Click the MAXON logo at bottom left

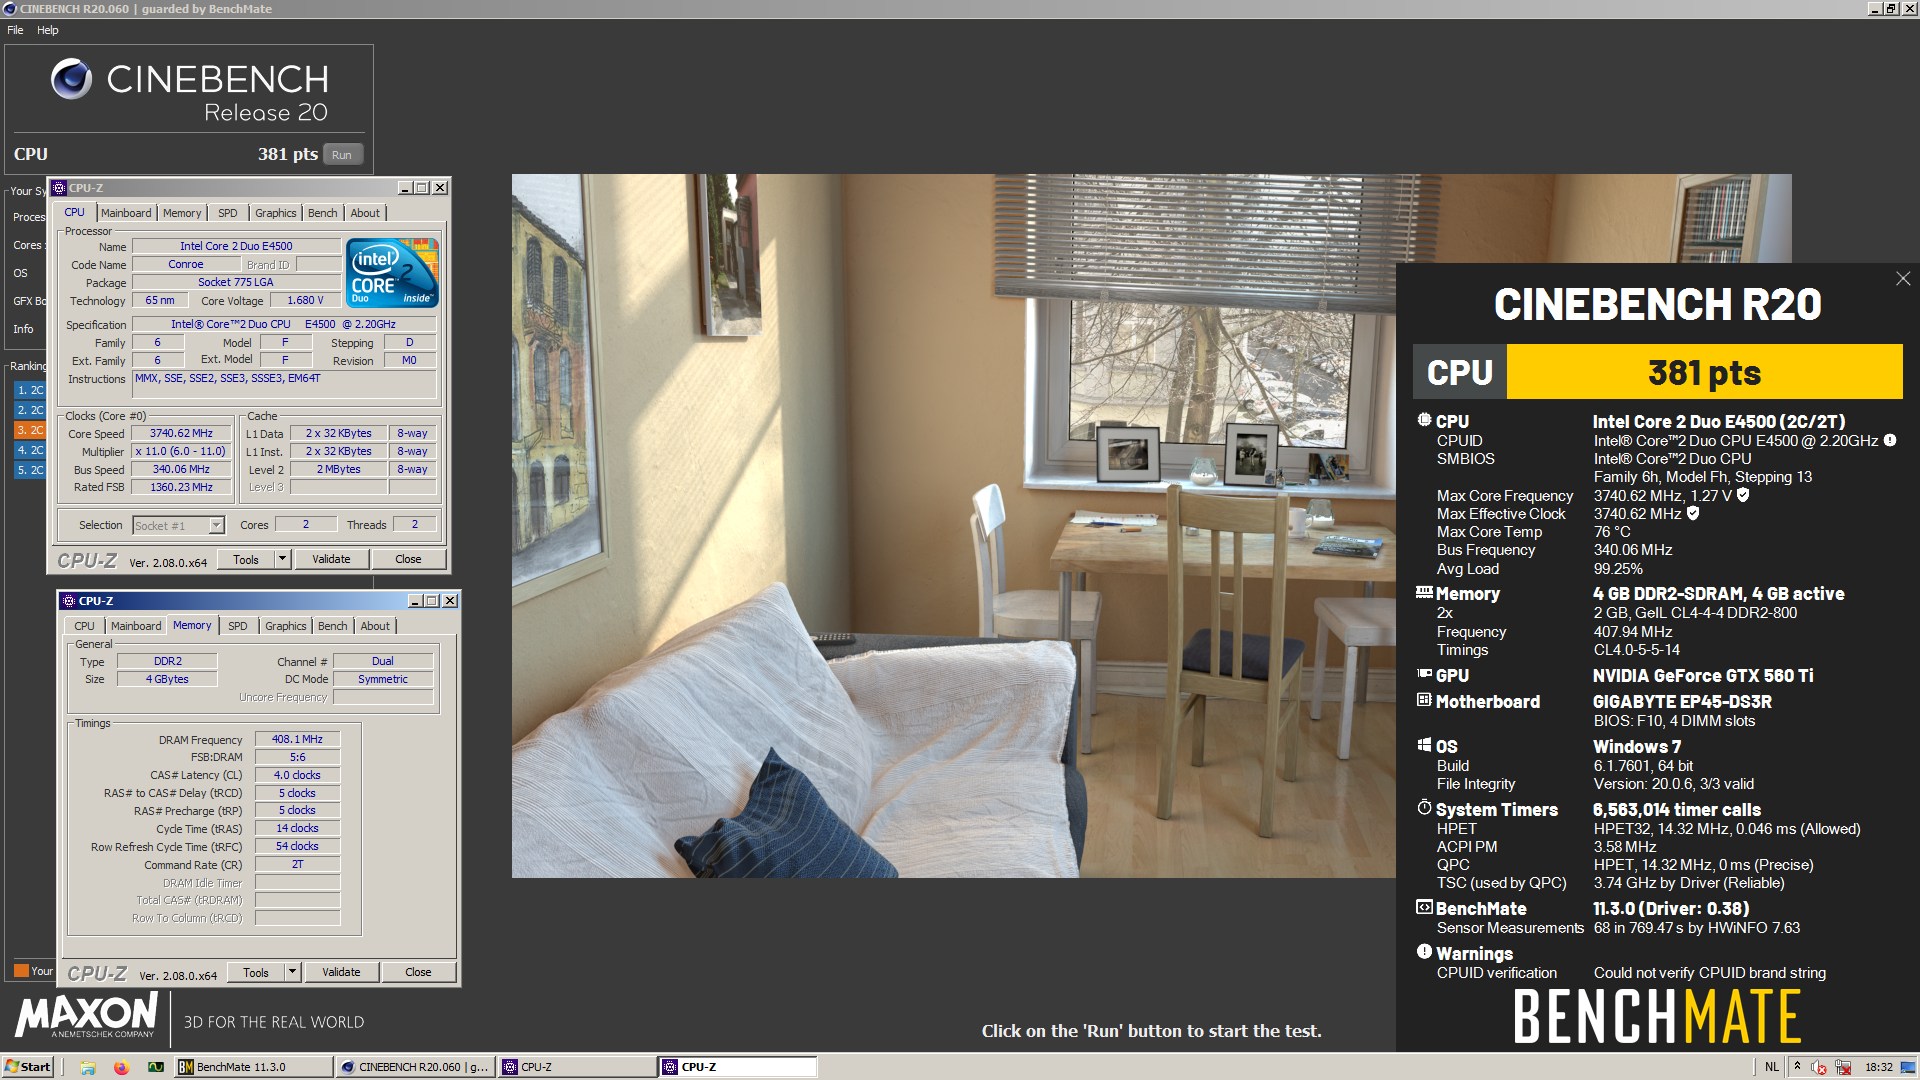[86, 1014]
